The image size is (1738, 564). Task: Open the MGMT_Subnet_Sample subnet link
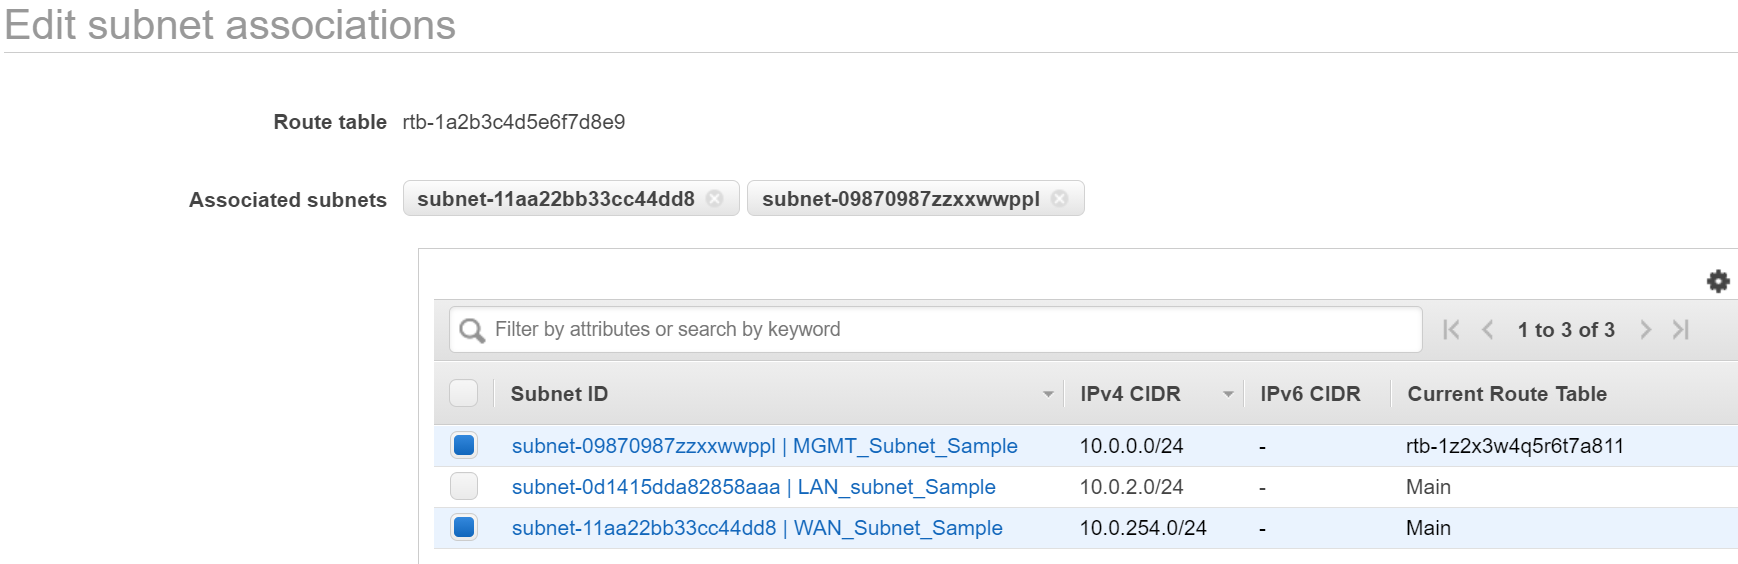point(764,446)
